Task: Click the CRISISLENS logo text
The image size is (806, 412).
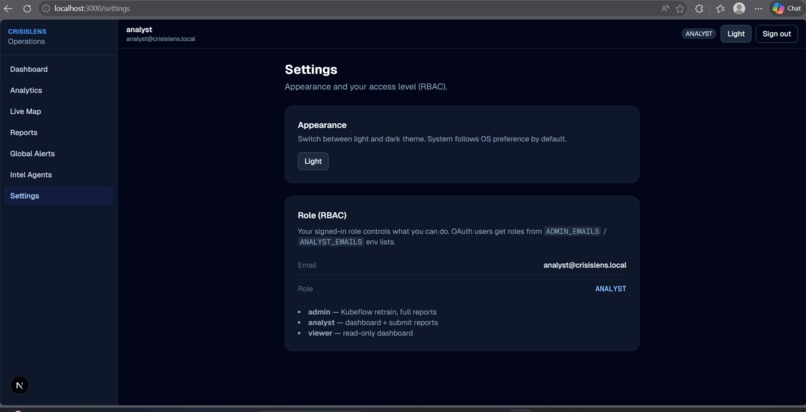Action: click(27, 32)
